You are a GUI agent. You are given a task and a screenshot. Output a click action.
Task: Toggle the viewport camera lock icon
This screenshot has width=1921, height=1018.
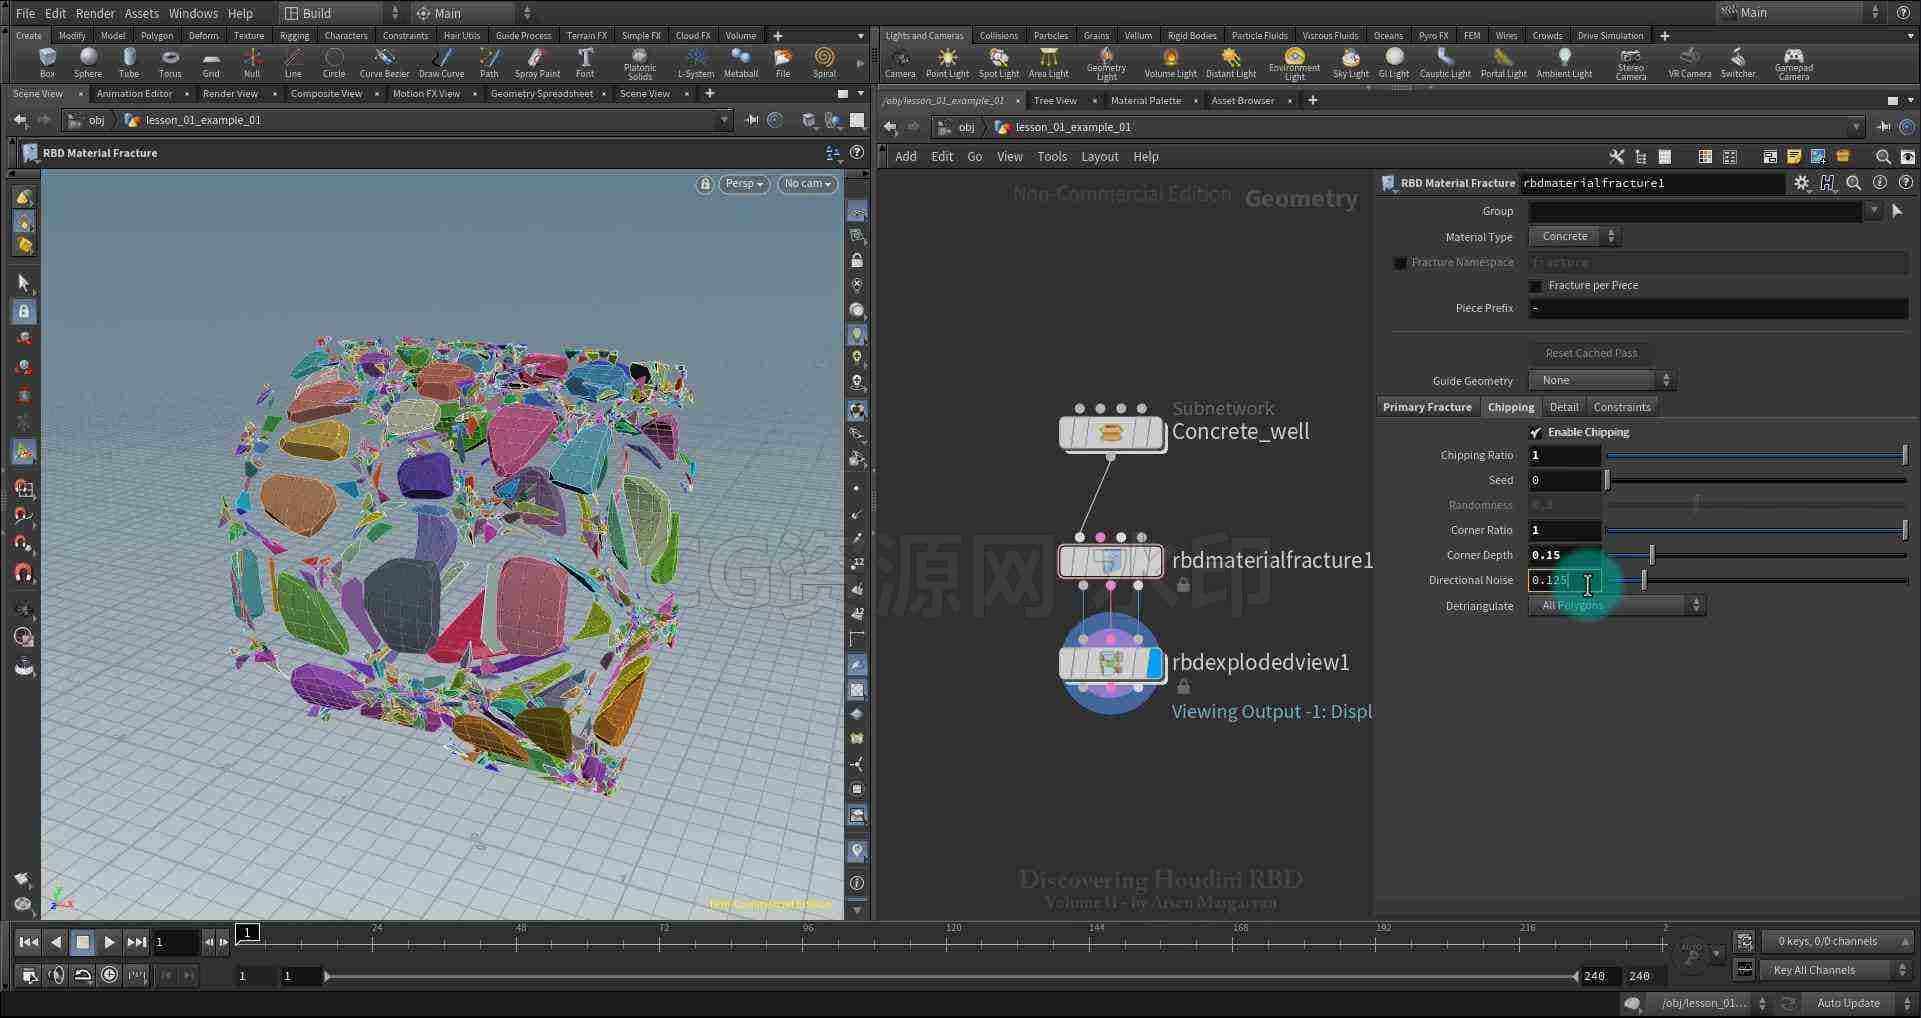tap(705, 184)
